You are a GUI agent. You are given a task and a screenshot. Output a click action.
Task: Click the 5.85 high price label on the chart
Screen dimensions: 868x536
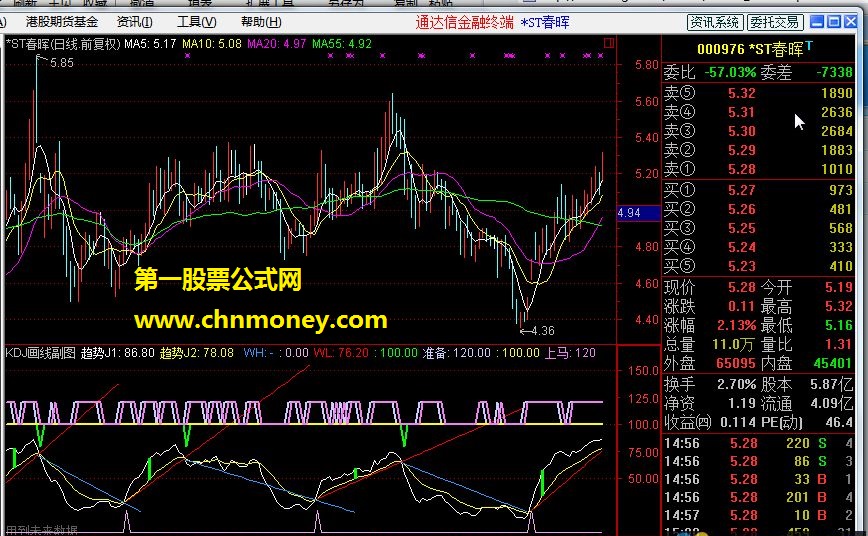tap(61, 63)
